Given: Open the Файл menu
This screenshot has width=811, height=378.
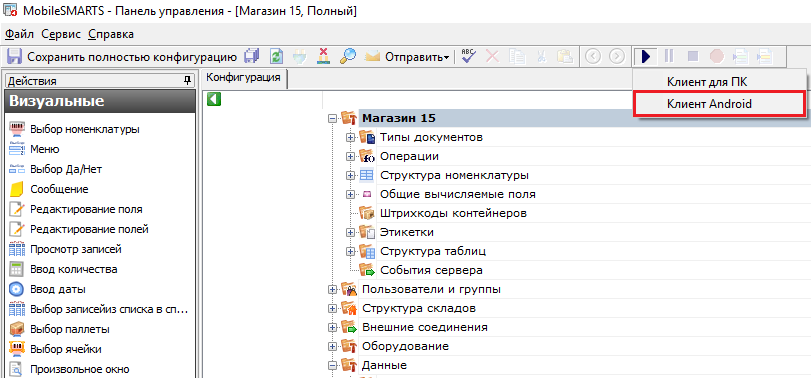Looking at the screenshot, I should (19, 34).
